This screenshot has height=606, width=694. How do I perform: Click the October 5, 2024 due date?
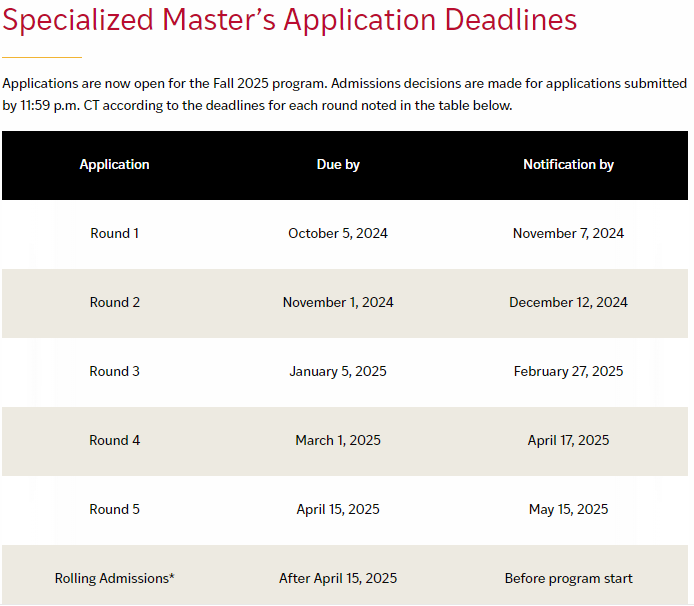(338, 233)
